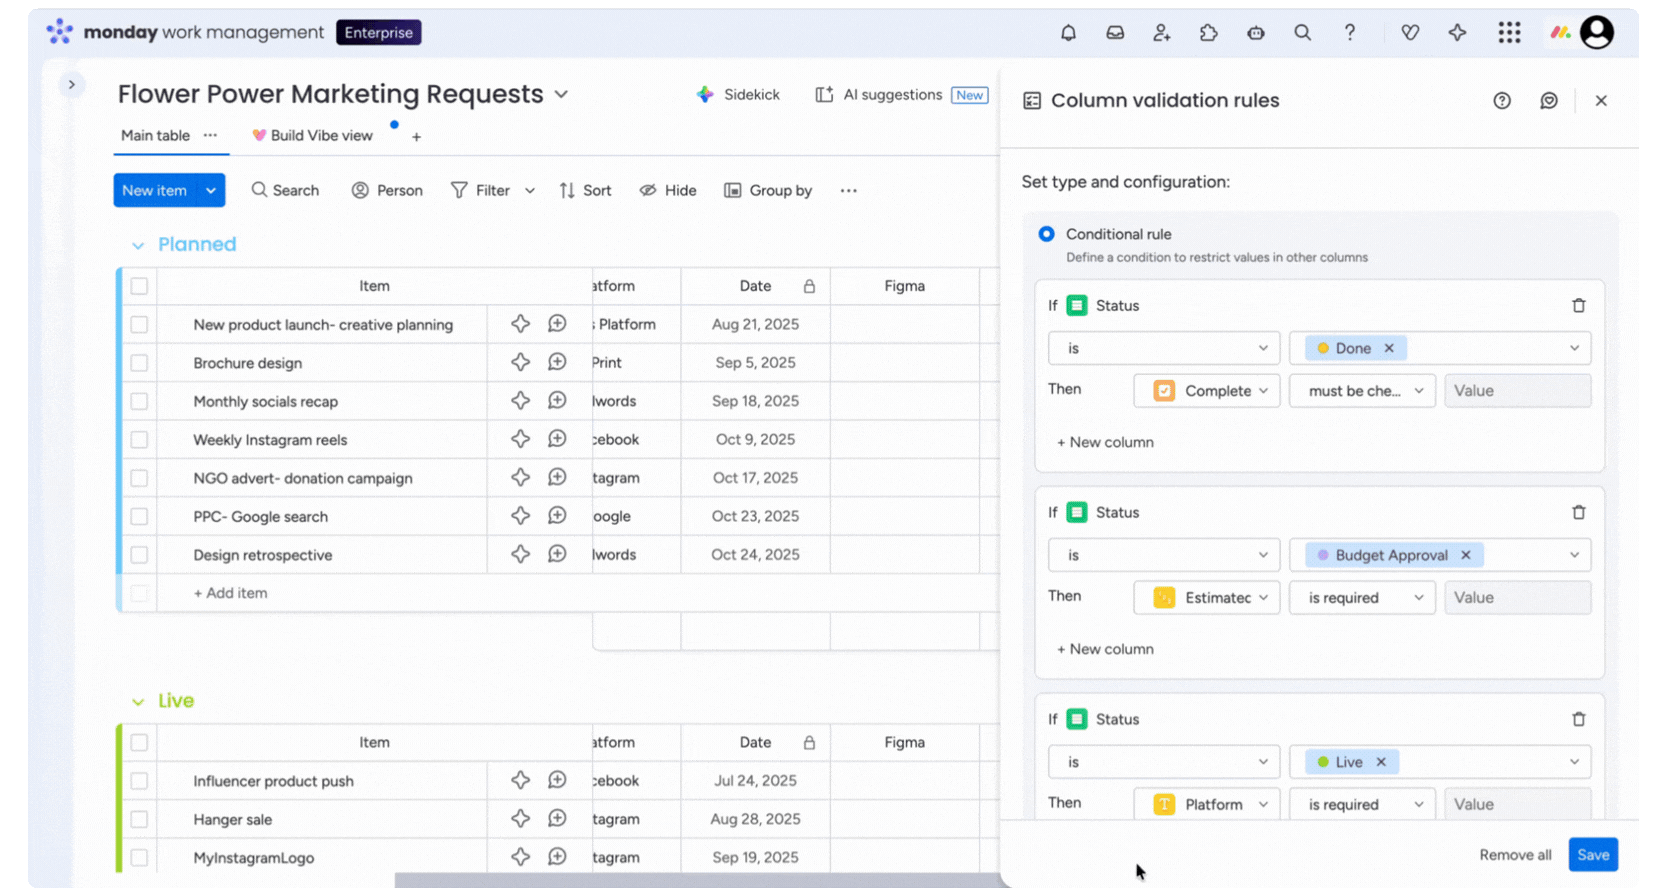Save the column validation rules

pos(1592,855)
